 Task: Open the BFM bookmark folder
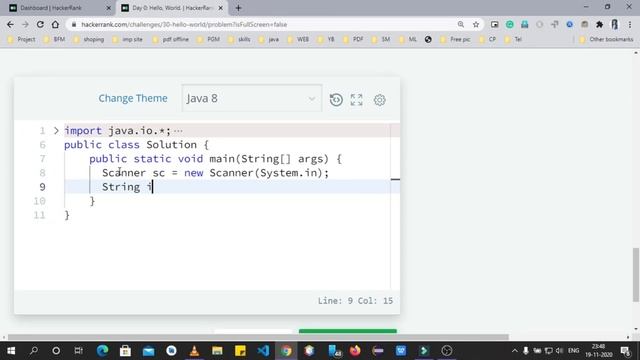[54, 39]
